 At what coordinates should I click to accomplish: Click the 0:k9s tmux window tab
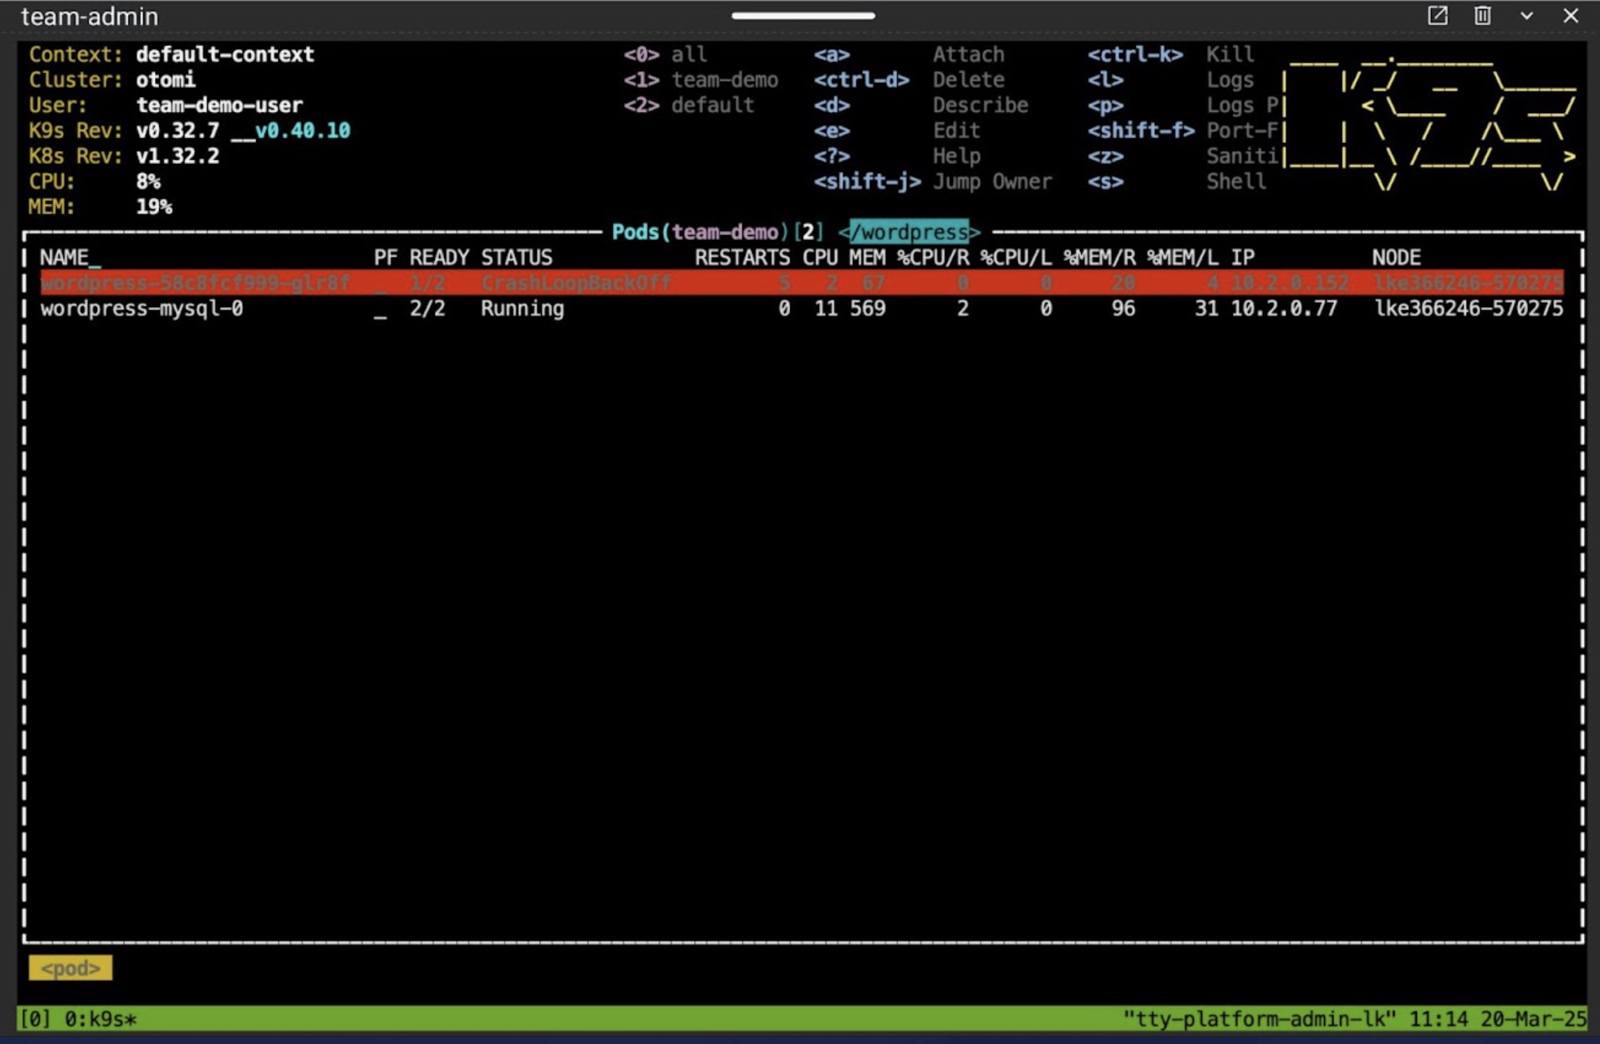99,1019
